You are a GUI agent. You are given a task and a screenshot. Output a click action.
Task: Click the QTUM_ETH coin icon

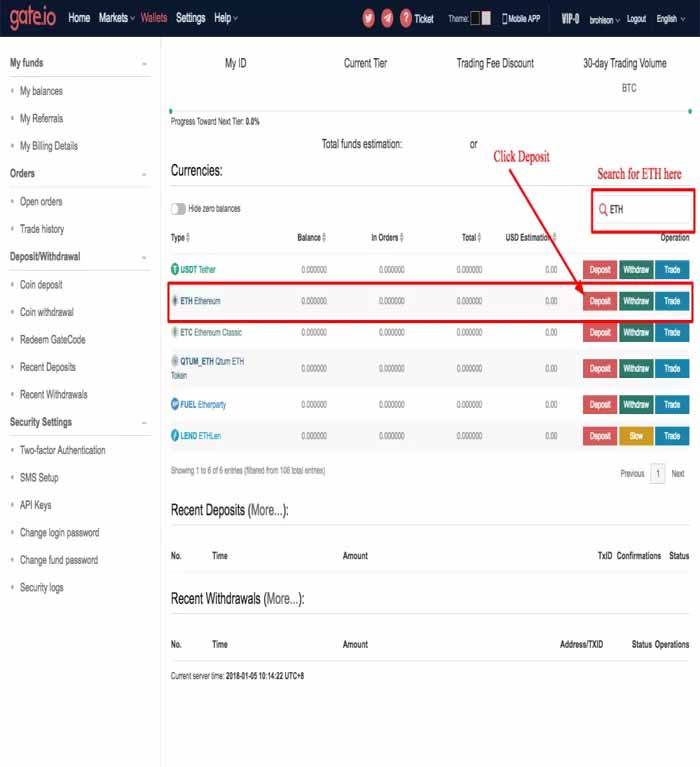(175, 361)
